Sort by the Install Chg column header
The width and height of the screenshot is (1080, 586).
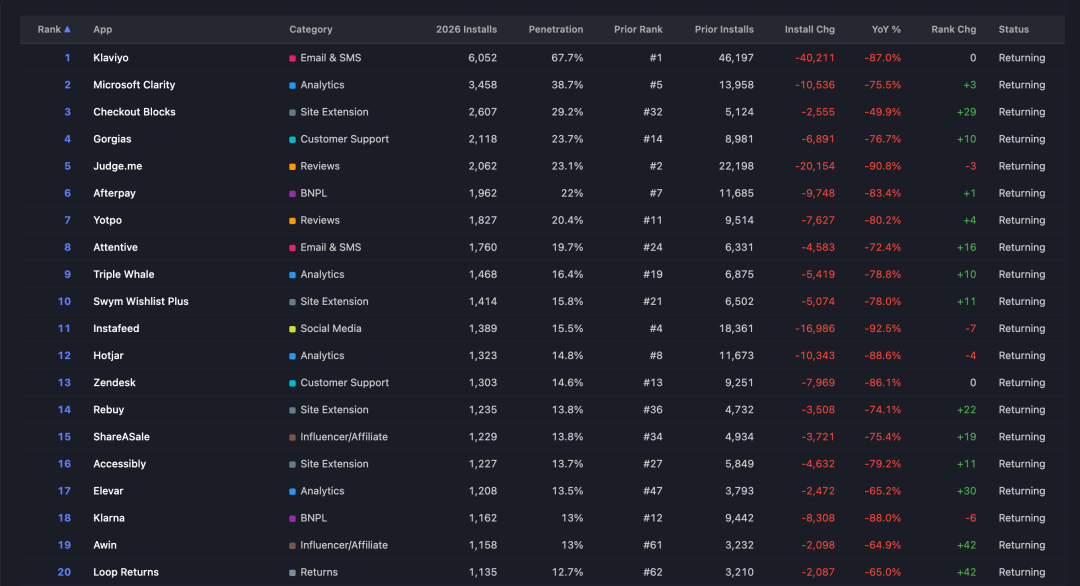[x=809, y=30]
